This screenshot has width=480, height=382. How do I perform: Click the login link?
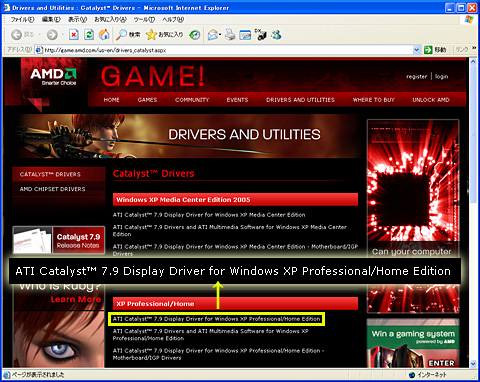click(441, 76)
